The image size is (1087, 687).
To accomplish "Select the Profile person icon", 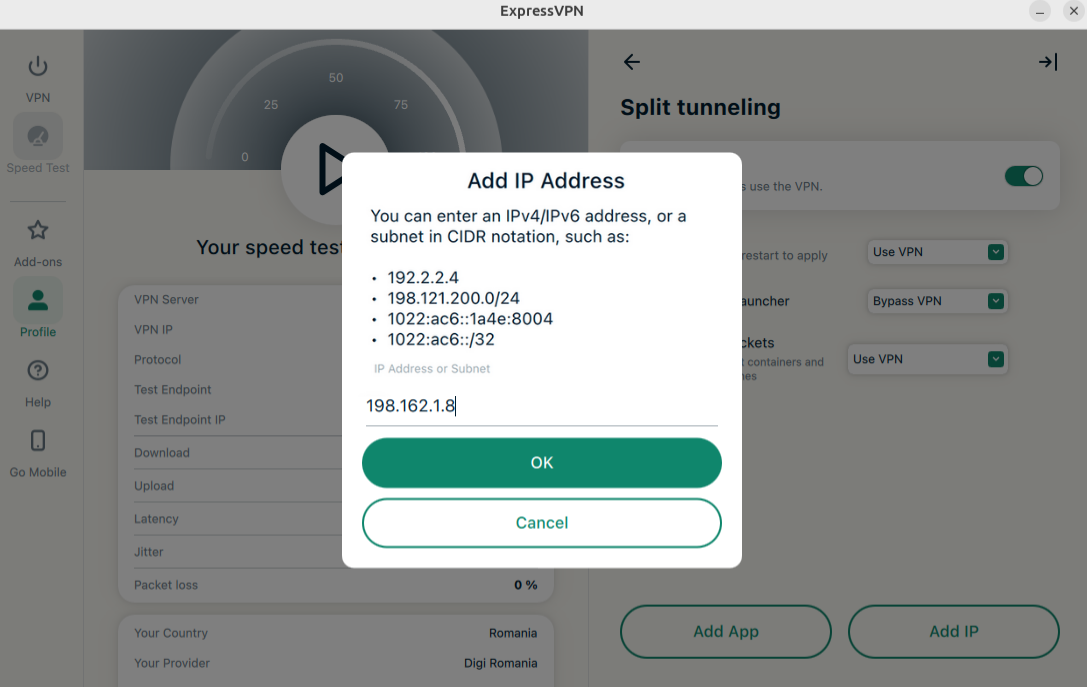I will pyautogui.click(x=38, y=300).
